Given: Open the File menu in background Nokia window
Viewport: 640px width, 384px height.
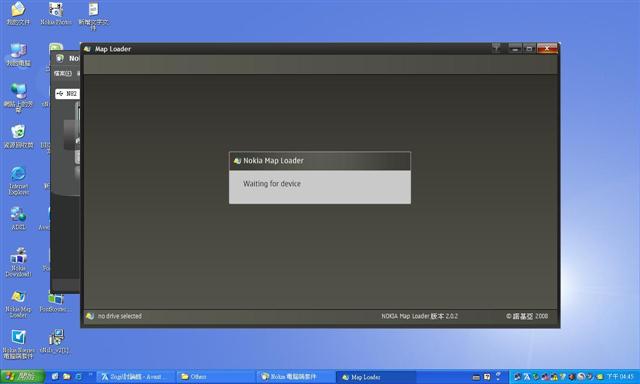Looking at the screenshot, I should click(x=62, y=73).
